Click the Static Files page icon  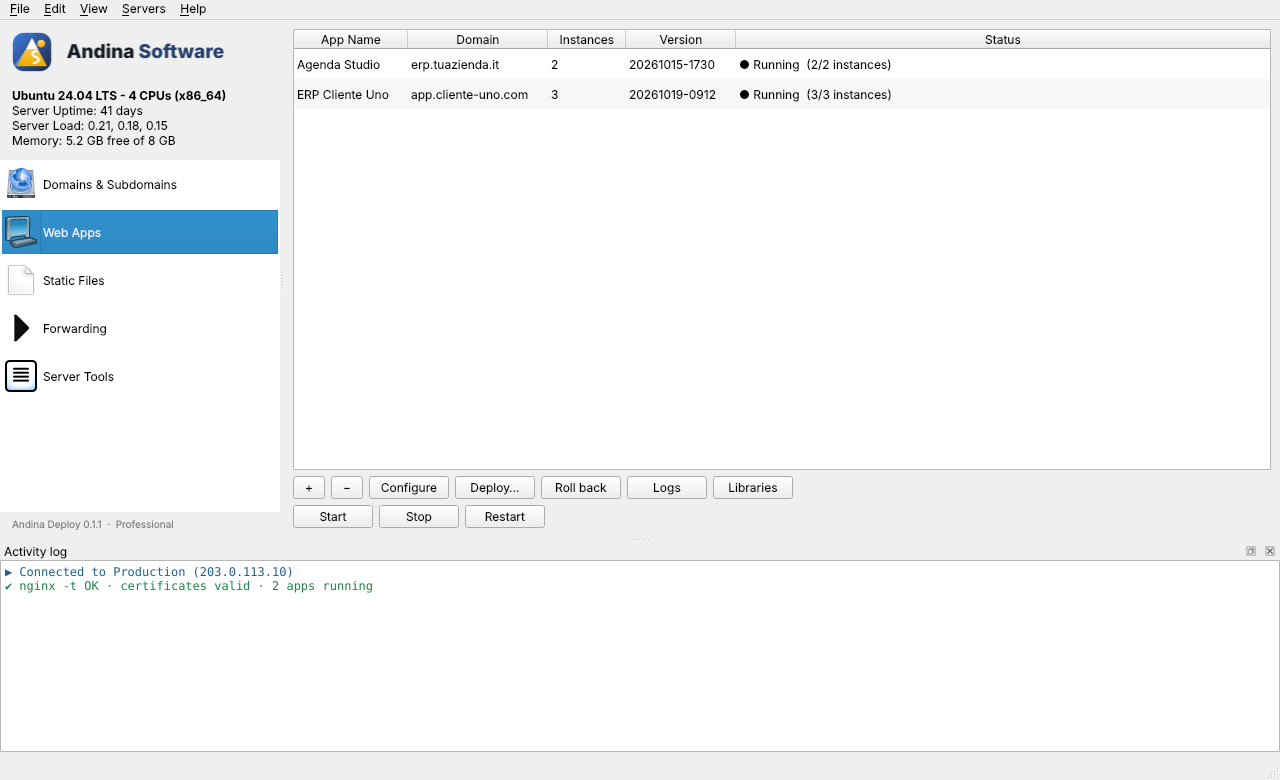[21, 280]
